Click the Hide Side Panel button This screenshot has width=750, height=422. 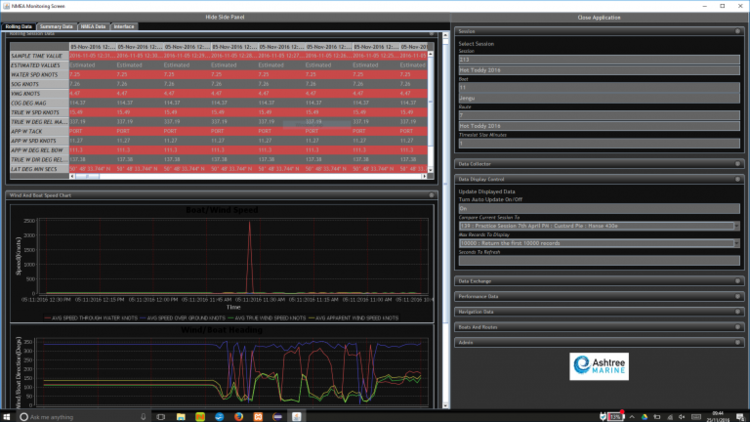coord(225,17)
